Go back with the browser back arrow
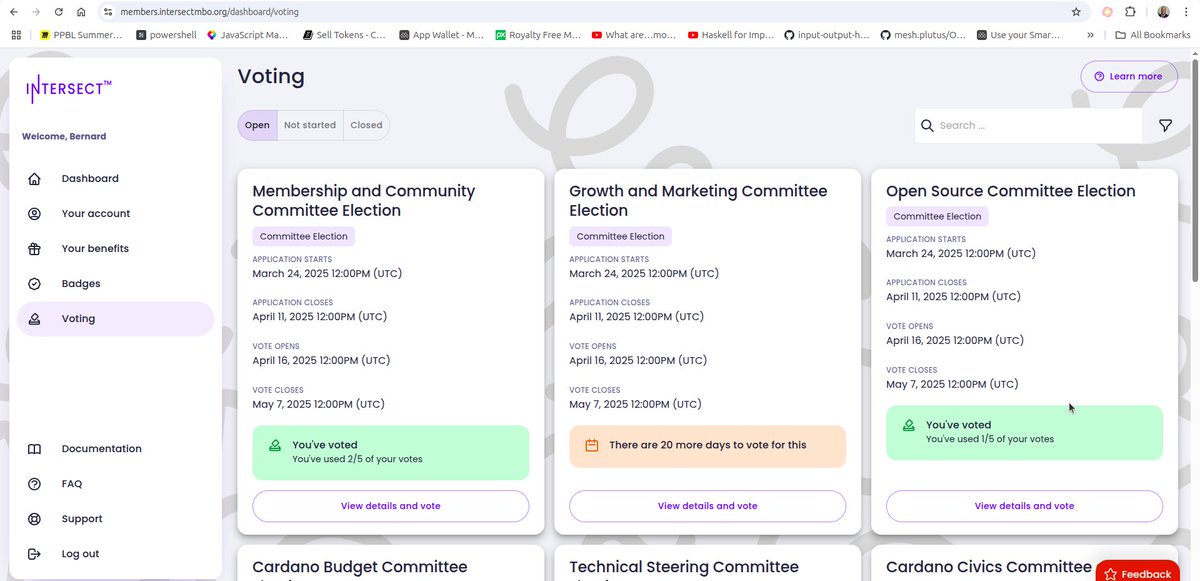This screenshot has height=581, width=1200. 12,12
